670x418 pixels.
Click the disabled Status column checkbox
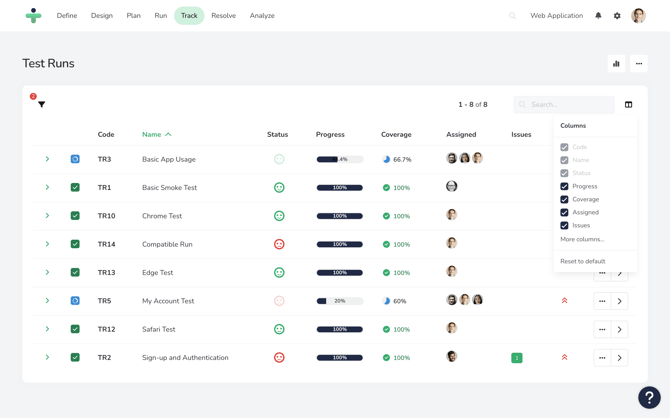click(x=564, y=173)
